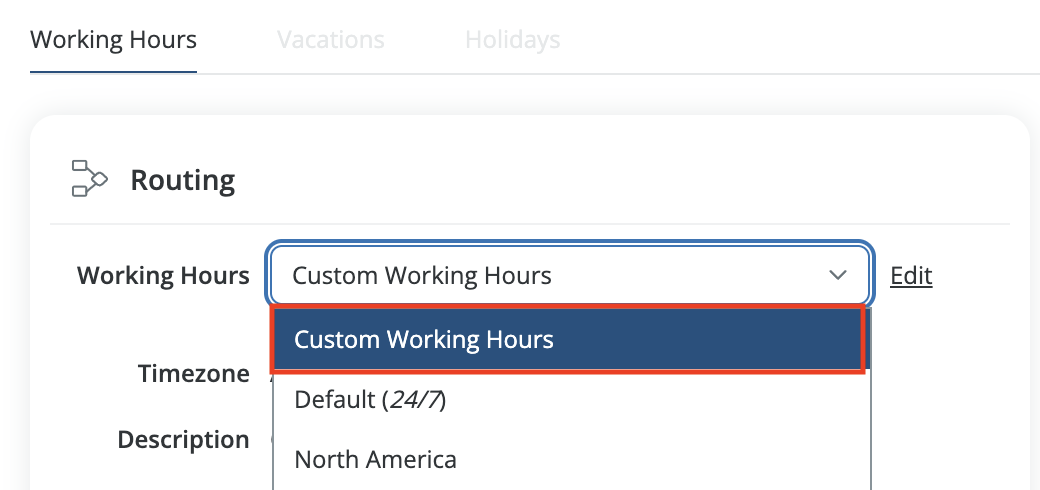The width and height of the screenshot is (1040, 490).
Task: Expand the Working Hours dropdown chevron
Action: point(838,275)
